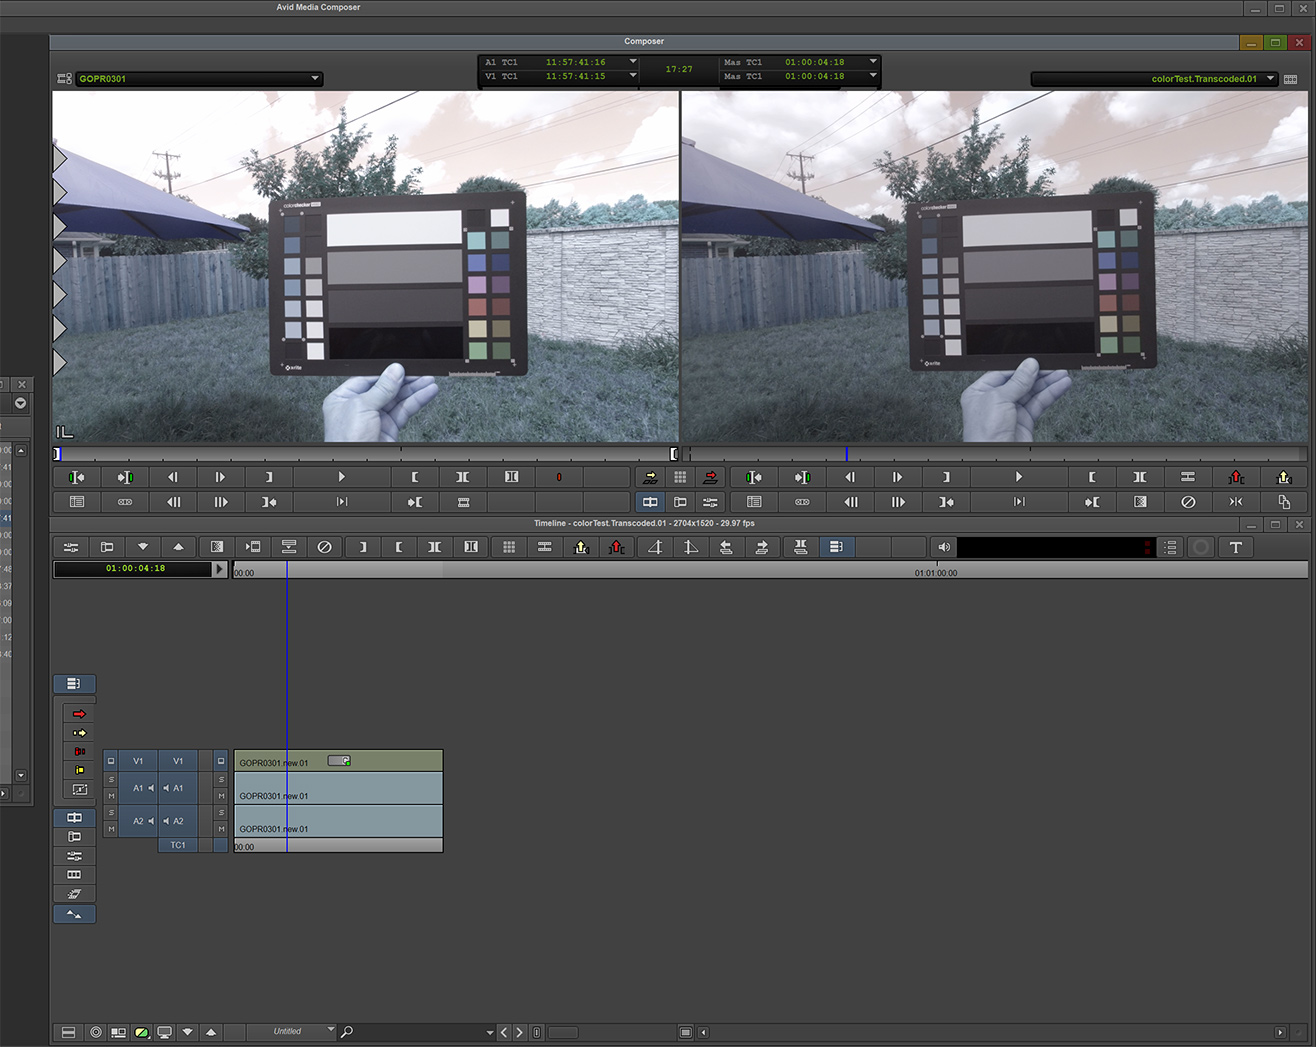Open the colorTest.Transcoded.01 sequence dropdown
Screen dimensions: 1316x1047
pyautogui.click(x=1271, y=78)
